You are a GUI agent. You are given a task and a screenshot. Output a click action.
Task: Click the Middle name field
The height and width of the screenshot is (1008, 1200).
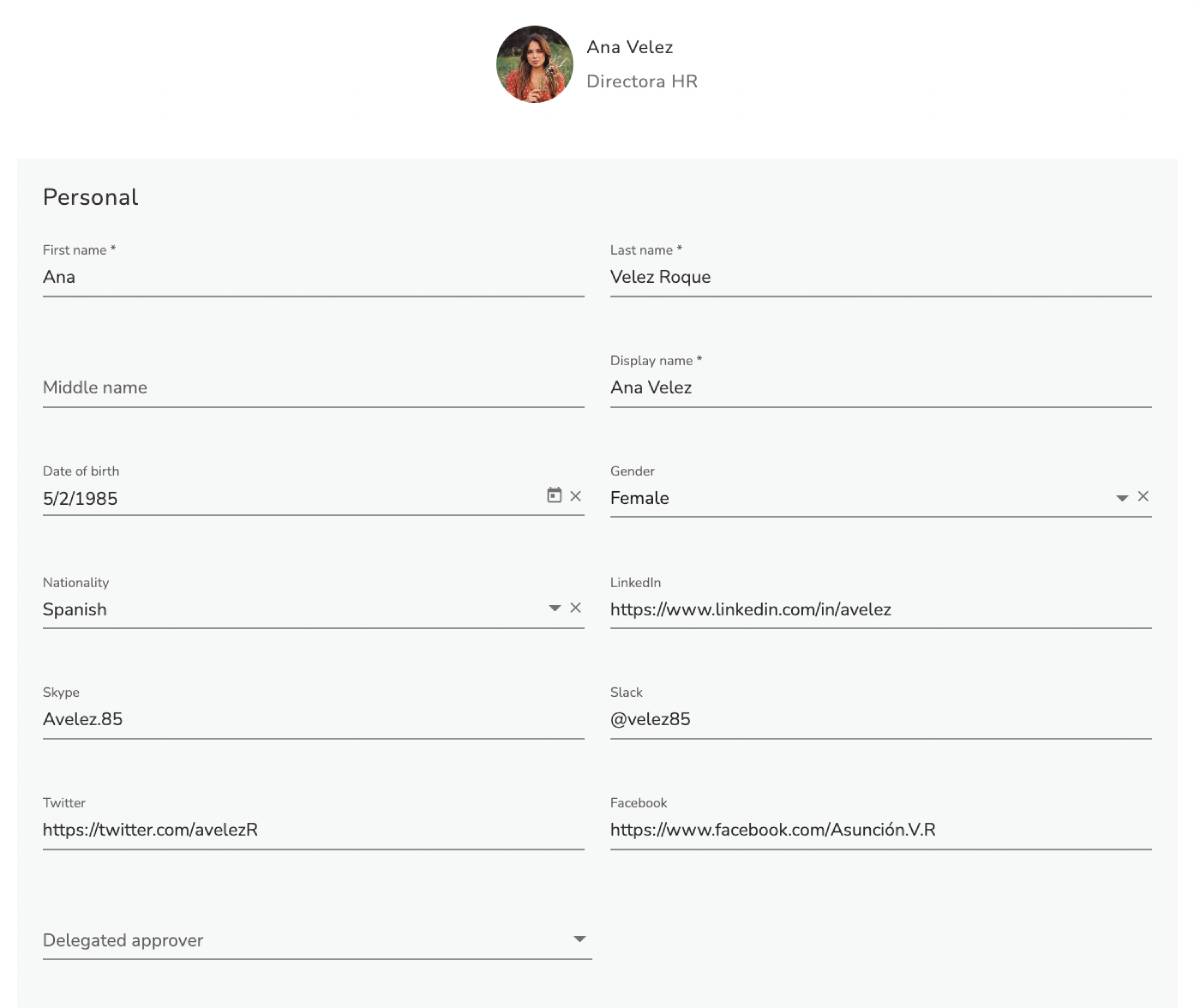click(x=300, y=388)
